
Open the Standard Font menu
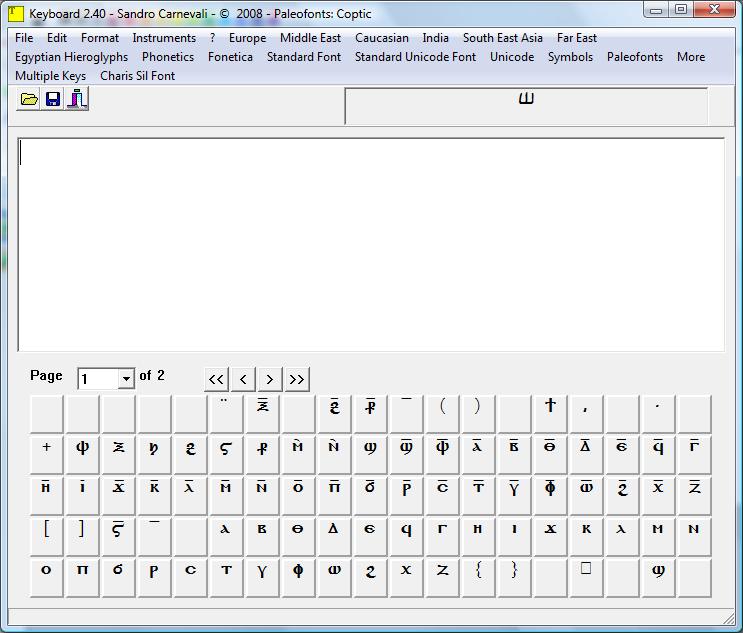pyautogui.click(x=304, y=57)
